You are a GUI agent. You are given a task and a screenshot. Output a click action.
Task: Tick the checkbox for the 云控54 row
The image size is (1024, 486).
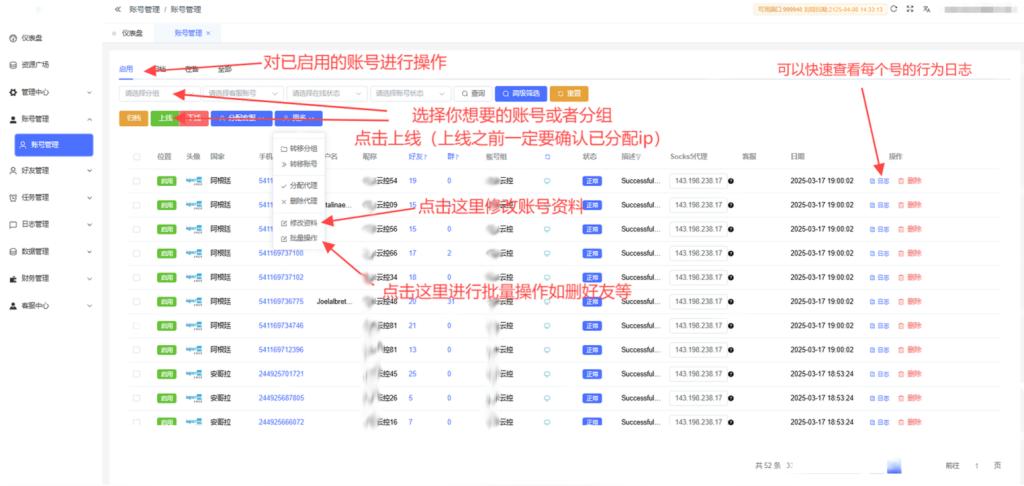(x=136, y=181)
